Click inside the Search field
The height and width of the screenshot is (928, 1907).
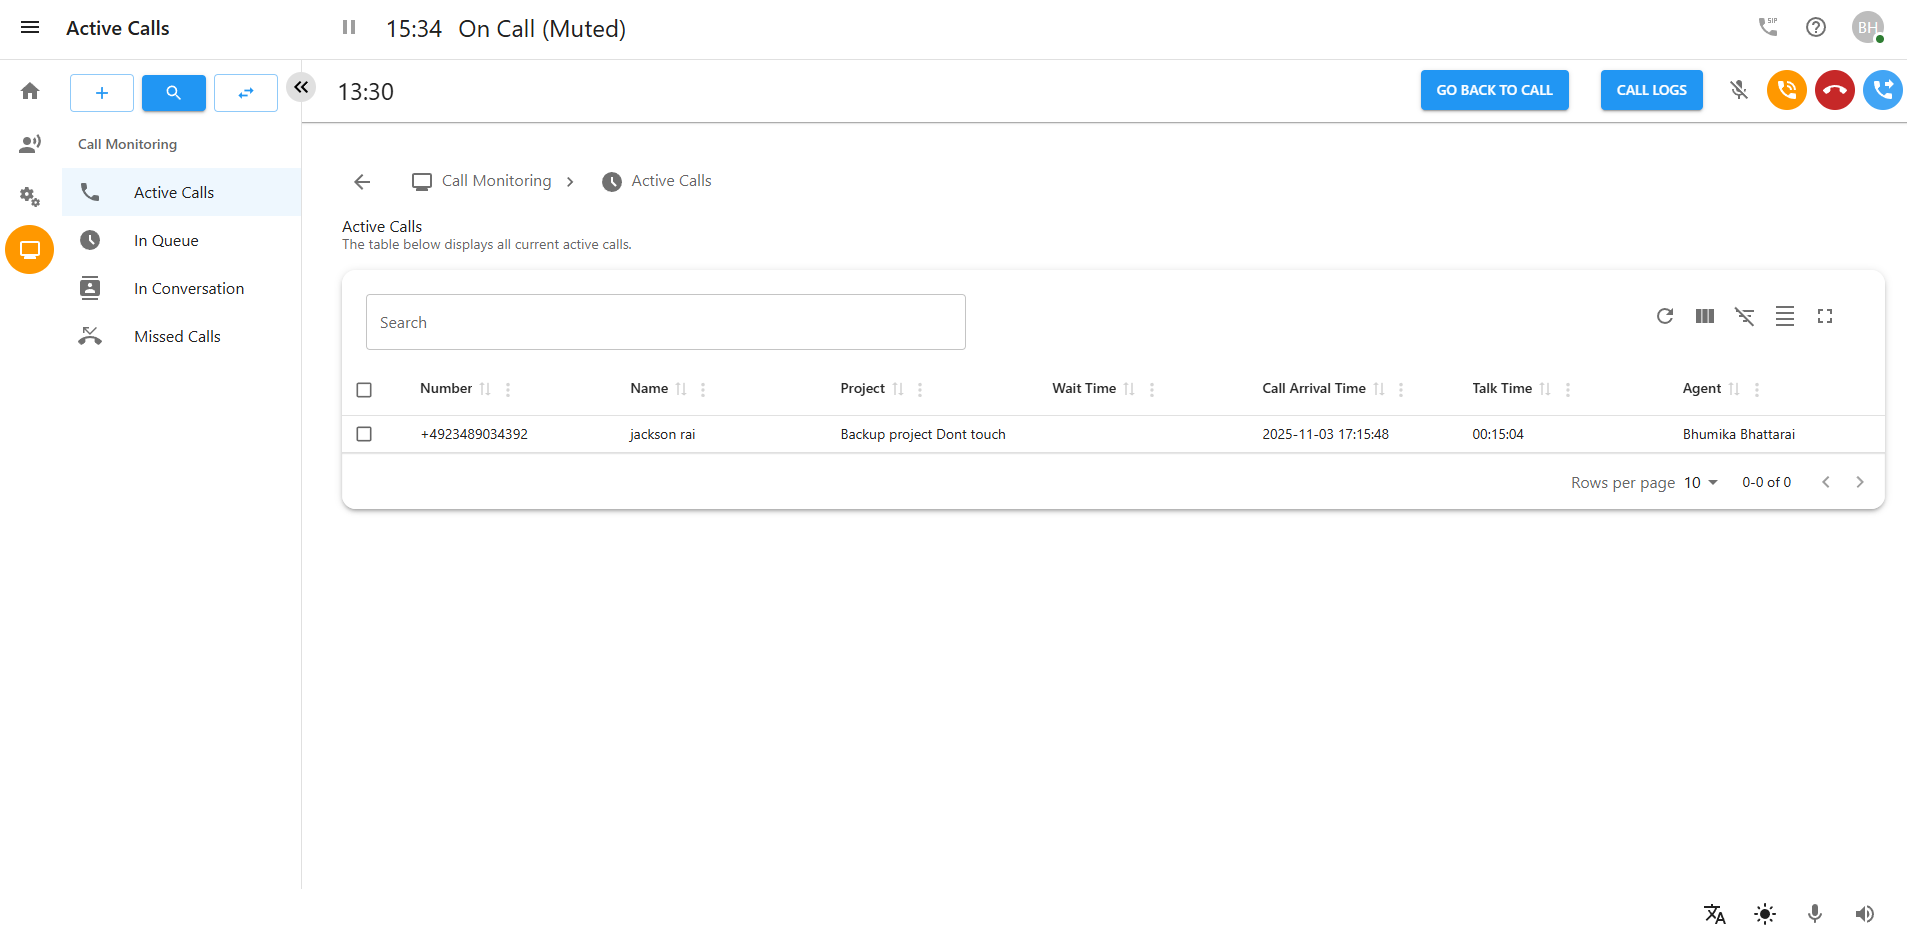click(665, 322)
